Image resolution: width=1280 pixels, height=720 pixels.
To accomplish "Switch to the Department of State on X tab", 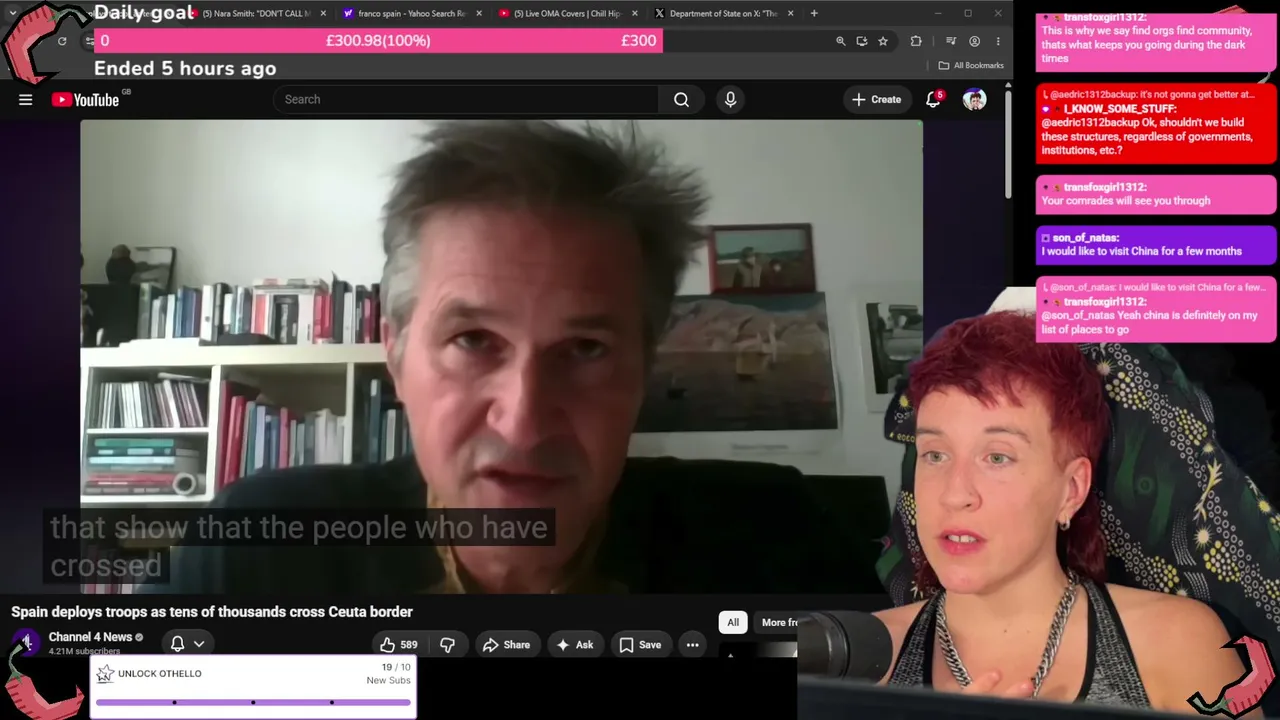I will [724, 13].
